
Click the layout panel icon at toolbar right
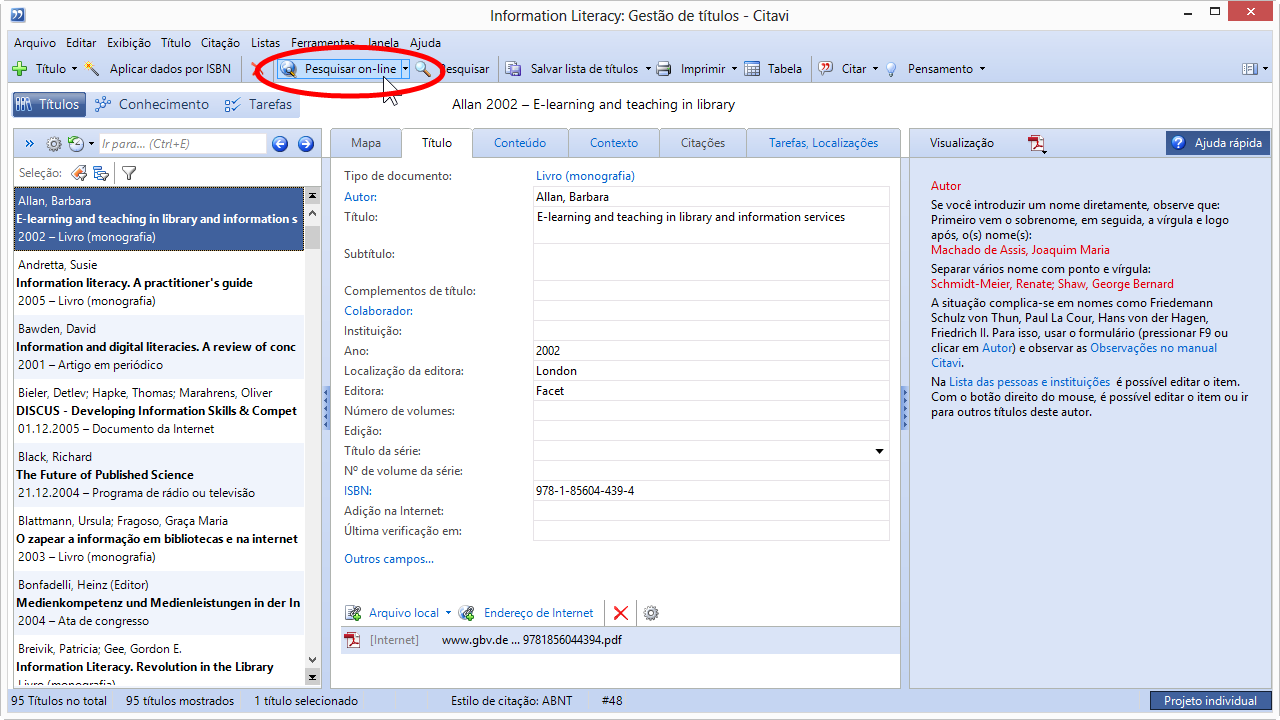click(1249, 69)
